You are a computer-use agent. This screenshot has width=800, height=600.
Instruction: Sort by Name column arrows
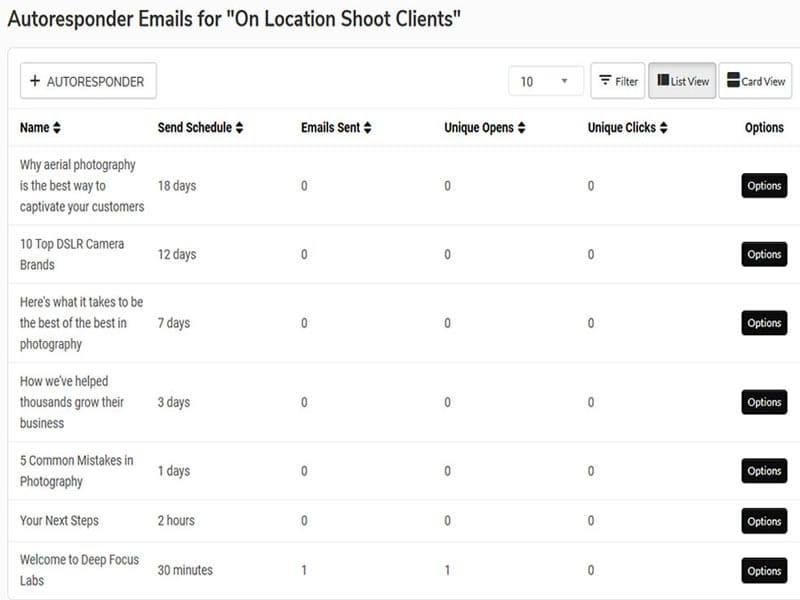point(56,128)
